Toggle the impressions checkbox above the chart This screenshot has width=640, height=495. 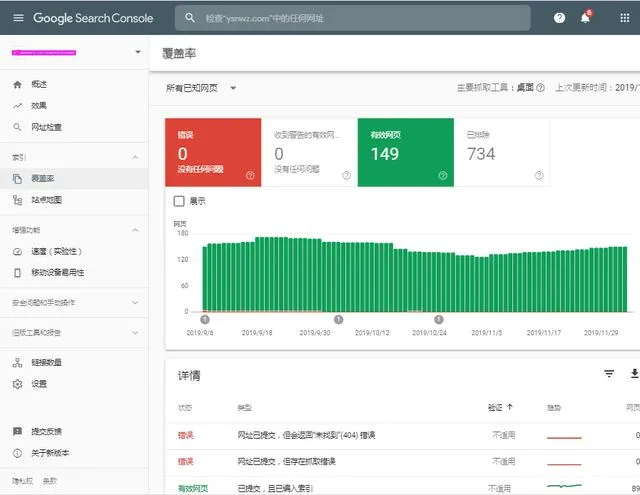tap(179, 201)
